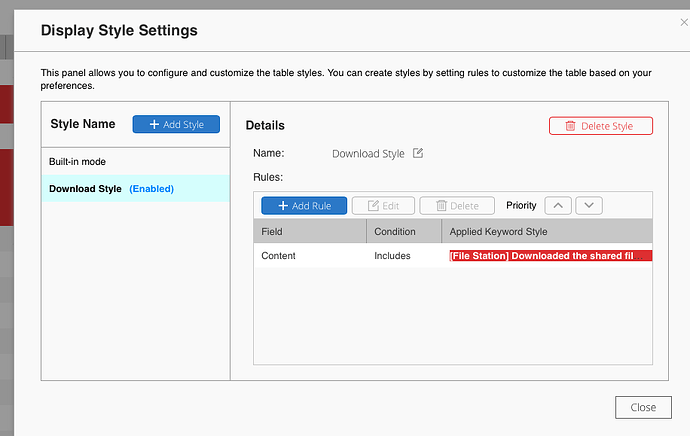This screenshot has width=690, height=436.
Task: Select Built-in mode in the style list
Action: [x=77, y=161]
